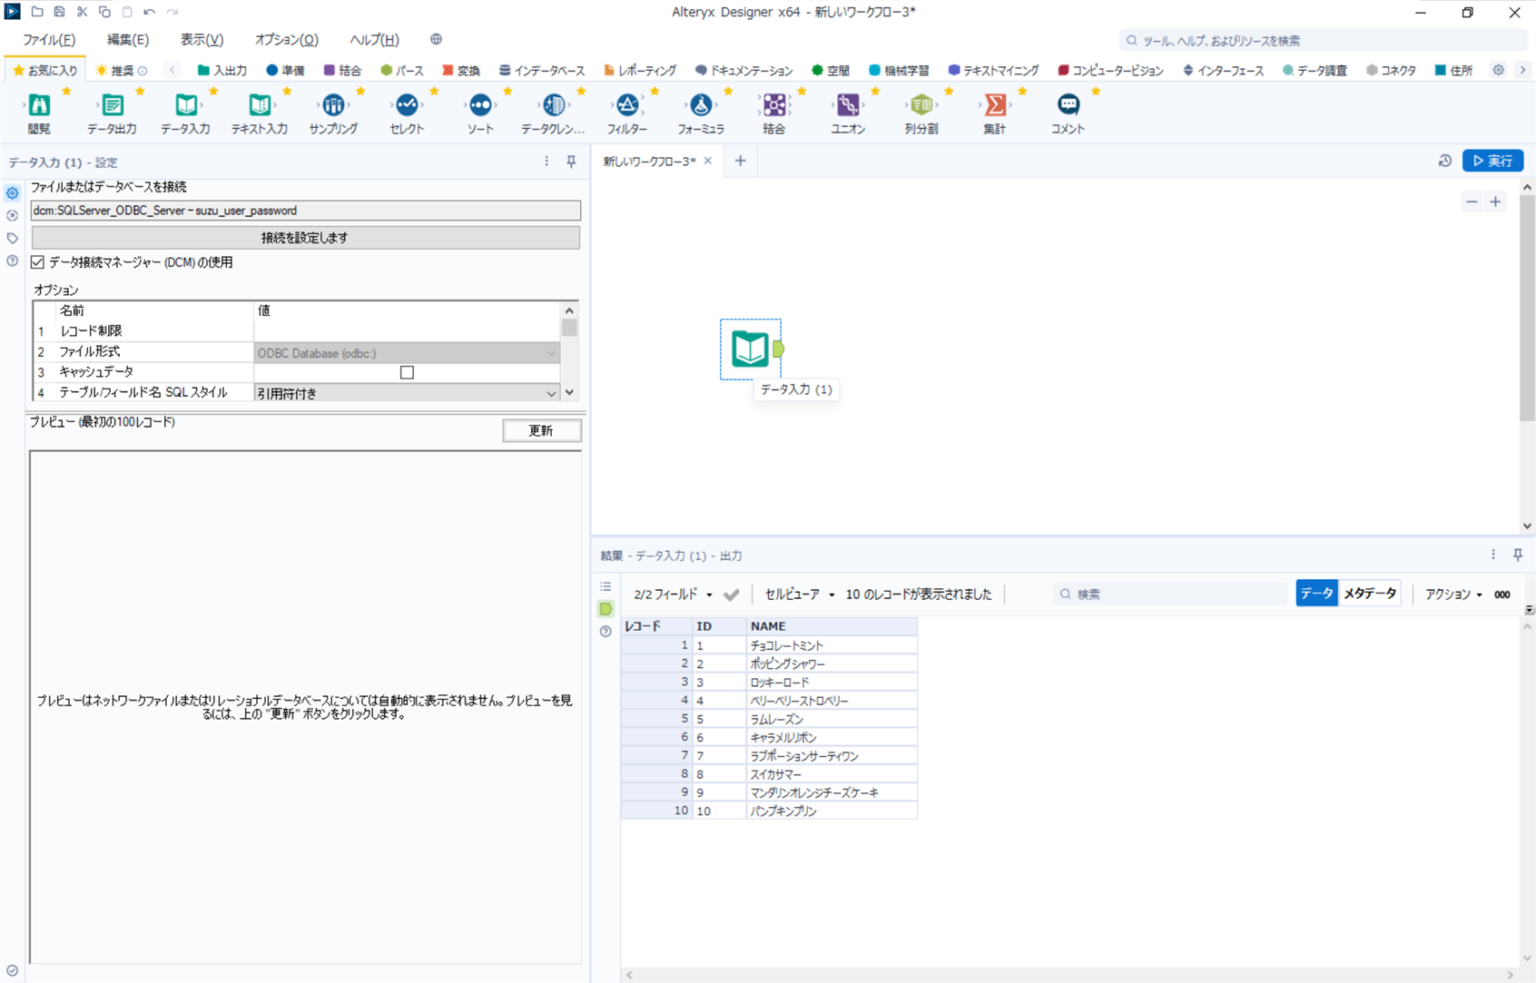
Task: Choose the ソート (Sort) tool icon
Action: point(479,104)
